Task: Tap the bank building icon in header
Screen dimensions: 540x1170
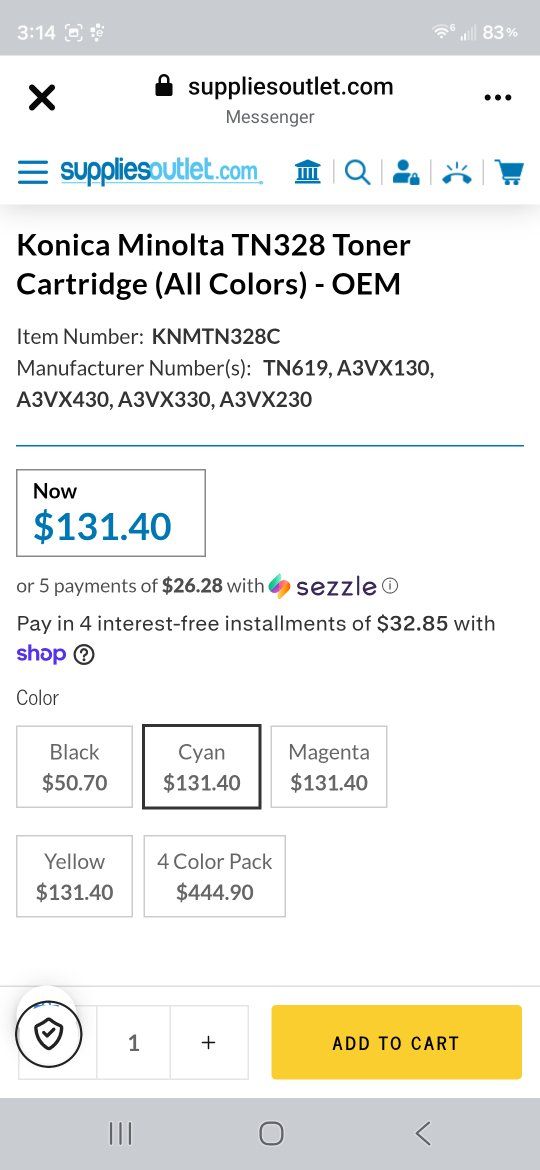Action: click(307, 172)
